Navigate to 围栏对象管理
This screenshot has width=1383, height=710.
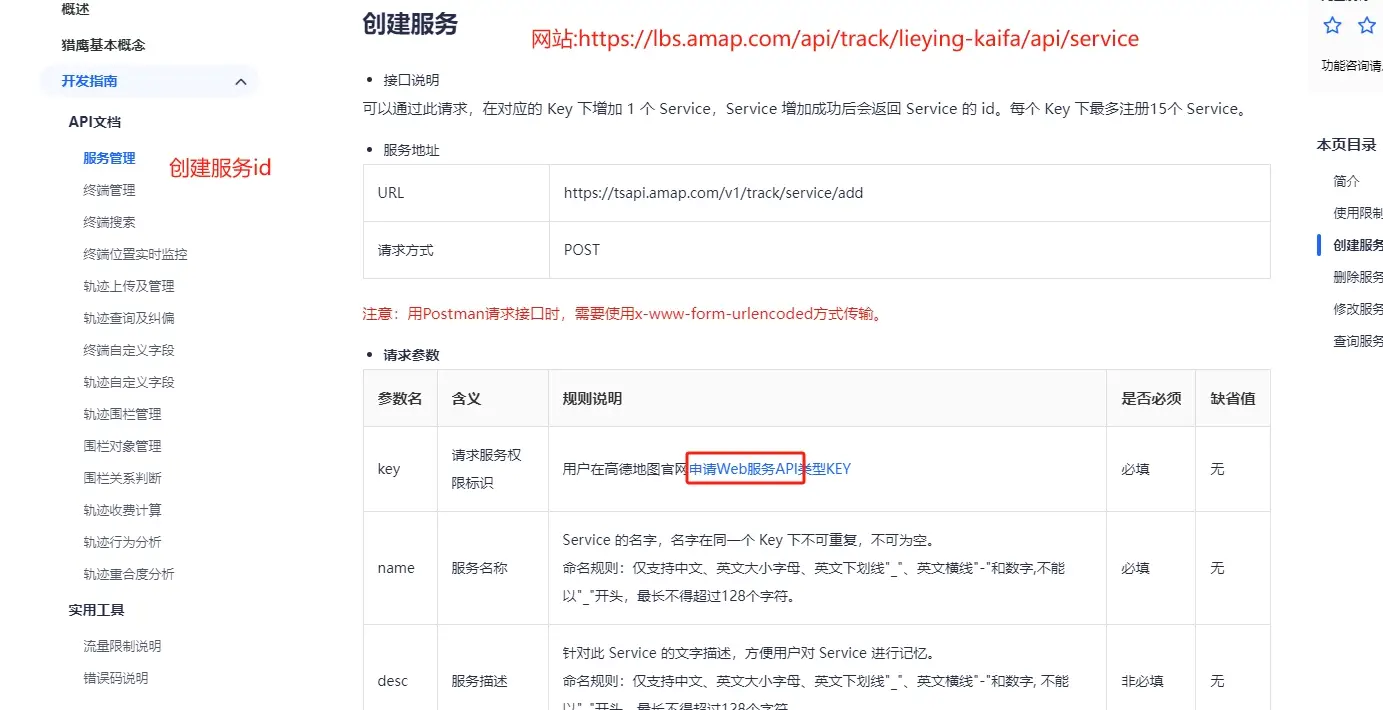122,446
